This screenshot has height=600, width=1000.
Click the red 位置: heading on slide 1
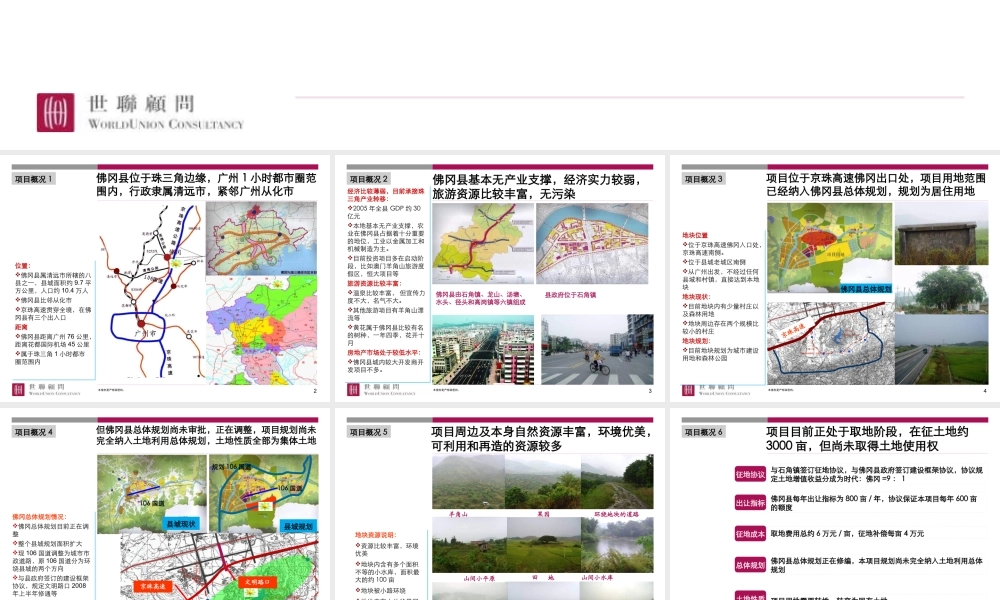(23, 266)
